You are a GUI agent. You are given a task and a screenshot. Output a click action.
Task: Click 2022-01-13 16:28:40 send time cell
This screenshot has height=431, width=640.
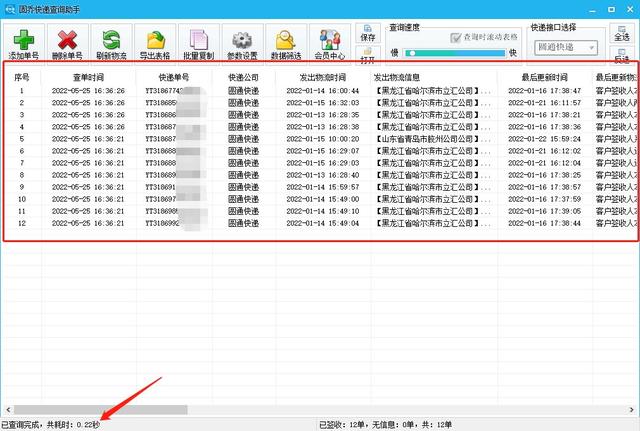322,175
